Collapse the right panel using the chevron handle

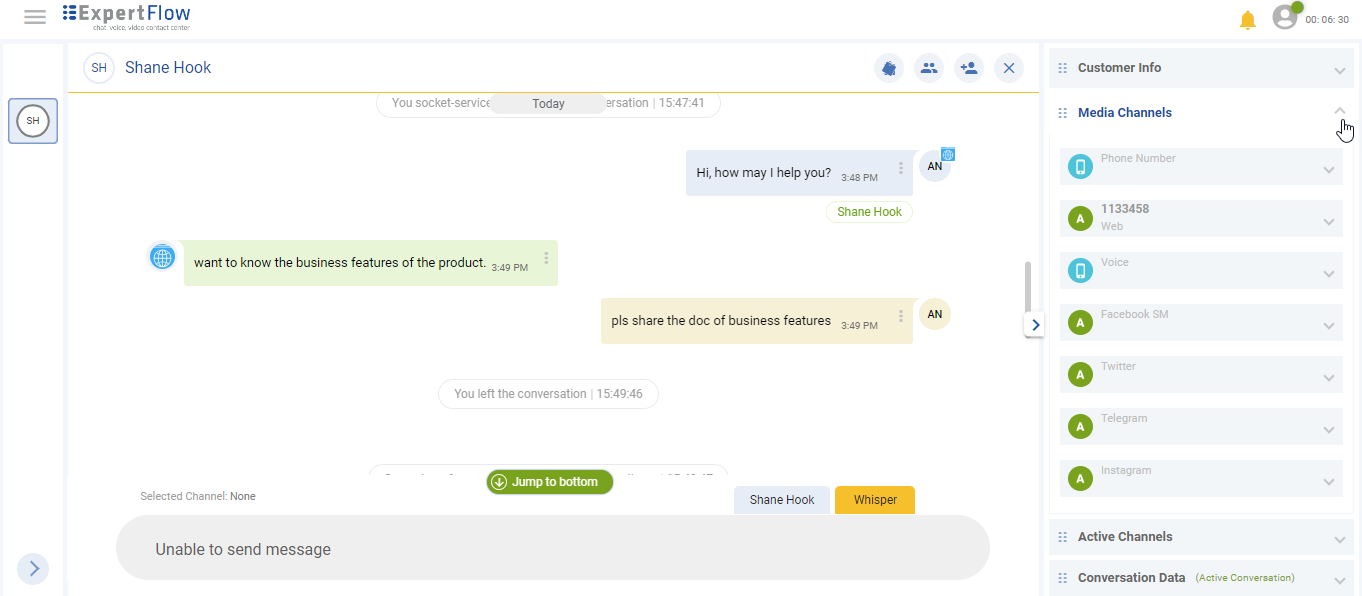click(x=1035, y=325)
